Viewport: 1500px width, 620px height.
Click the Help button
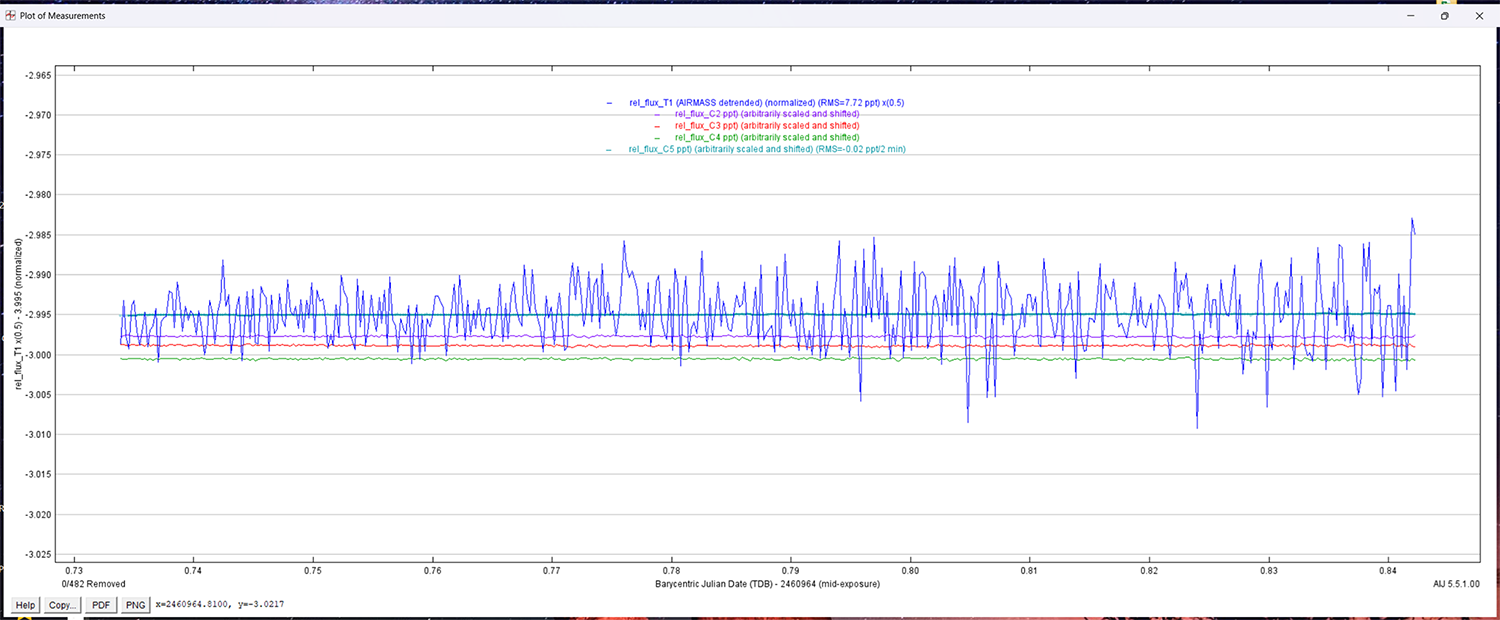[x=25, y=605]
